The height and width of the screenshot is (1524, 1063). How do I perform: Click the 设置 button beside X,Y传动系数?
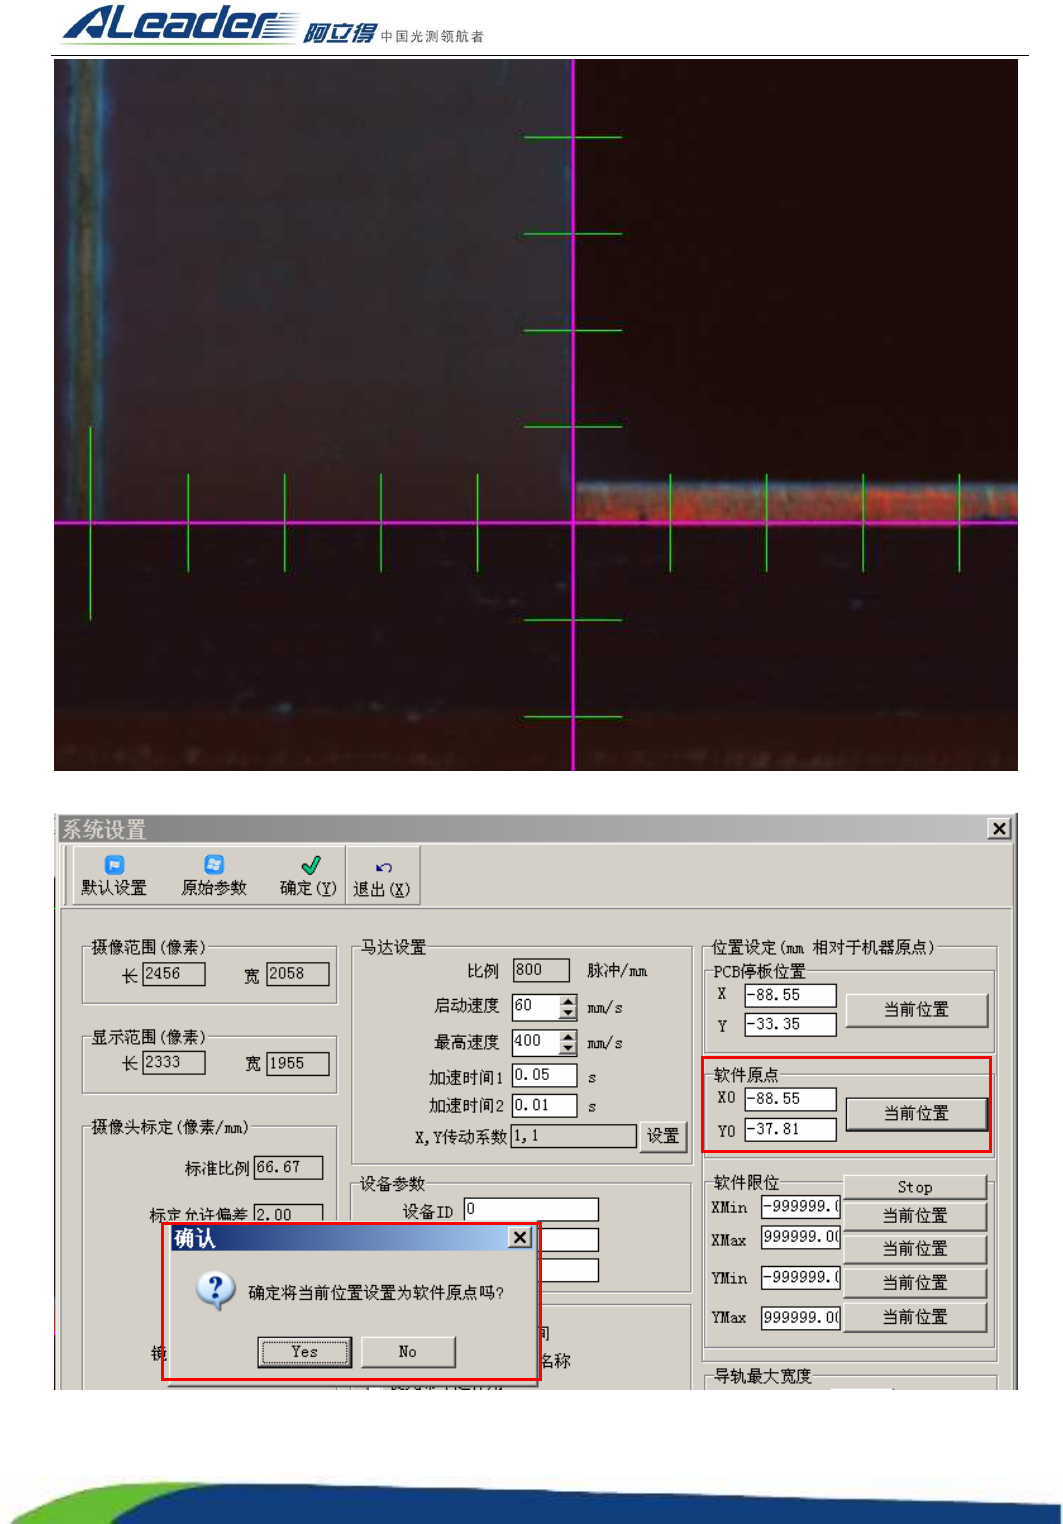pos(663,1136)
